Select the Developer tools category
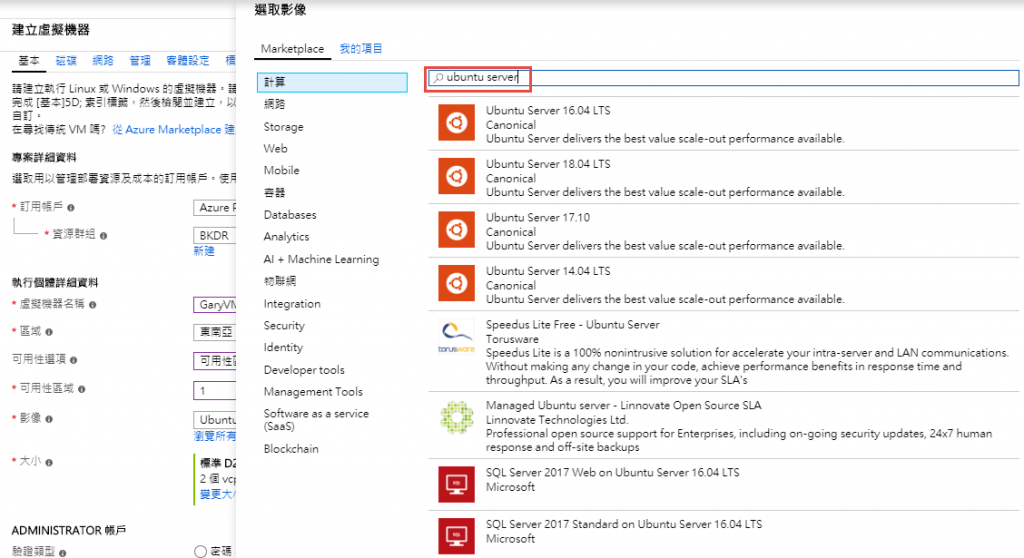The width and height of the screenshot is (1024, 558). [x=304, y=370]
